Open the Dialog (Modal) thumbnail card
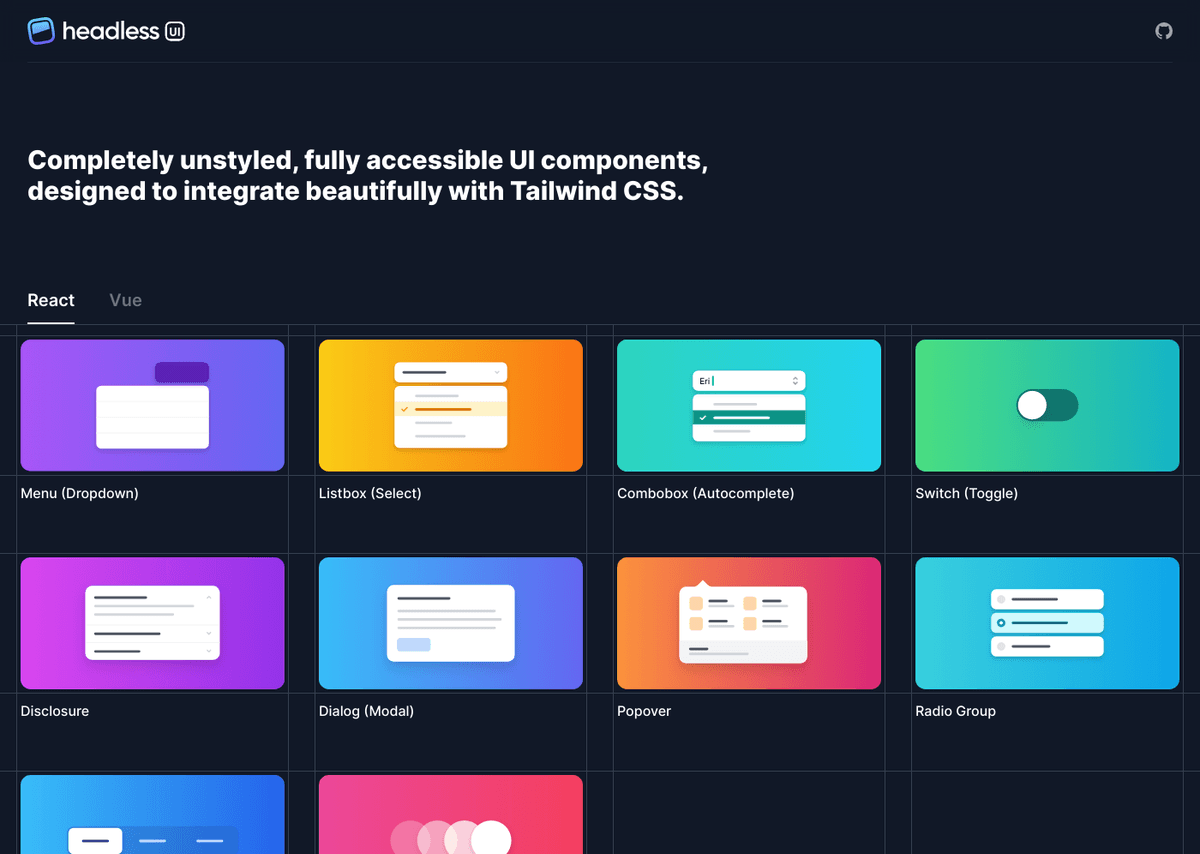1200x854 pixels. (x=451, y=623)
